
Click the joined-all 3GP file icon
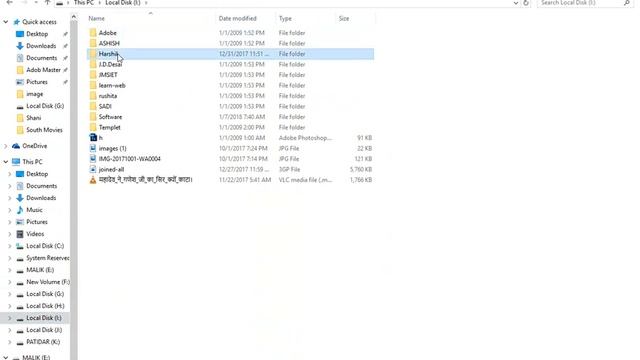point(93,169)
